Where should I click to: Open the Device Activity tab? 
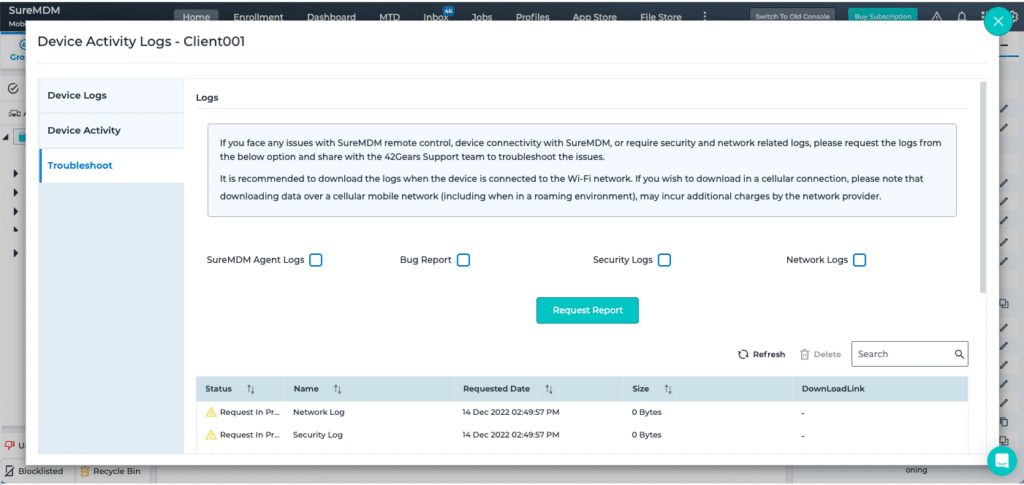(x=112, y=131)
